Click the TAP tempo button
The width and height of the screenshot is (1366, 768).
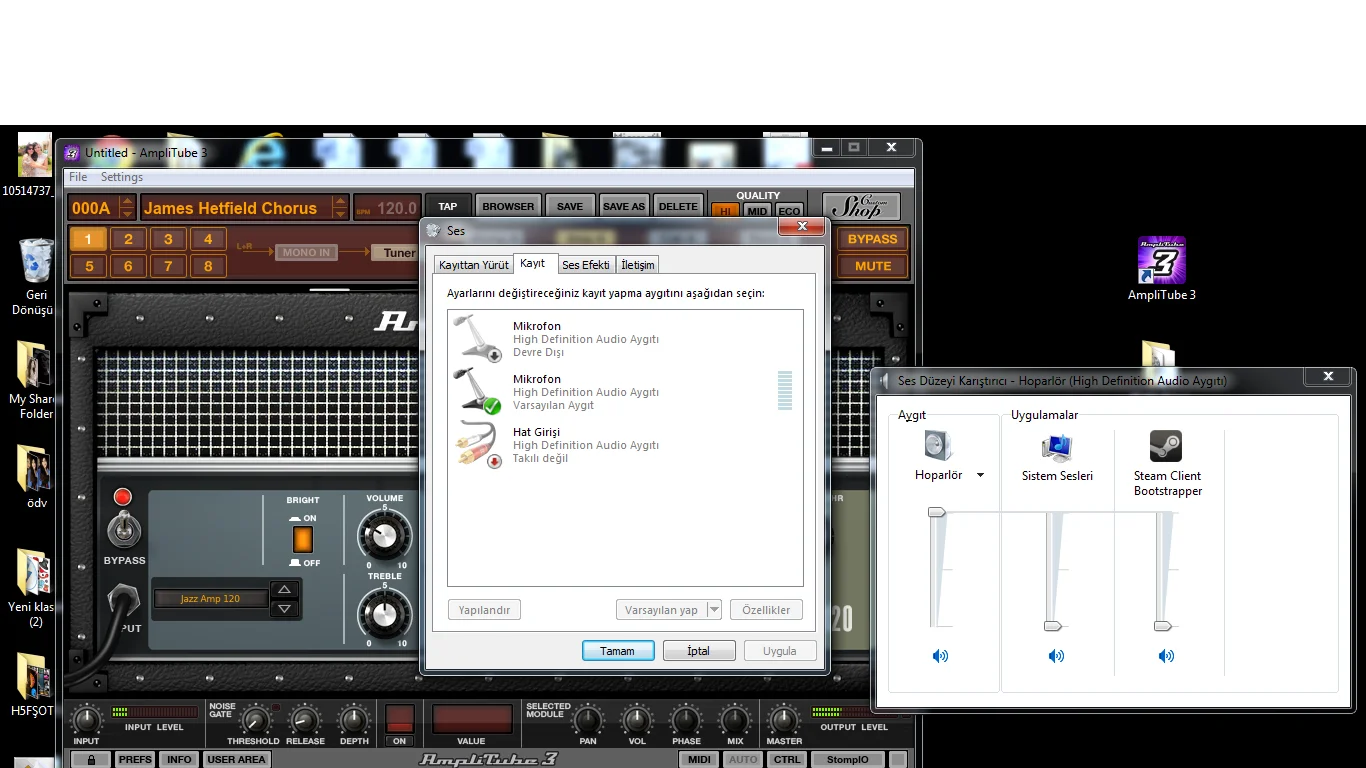[x=448, y=206]
